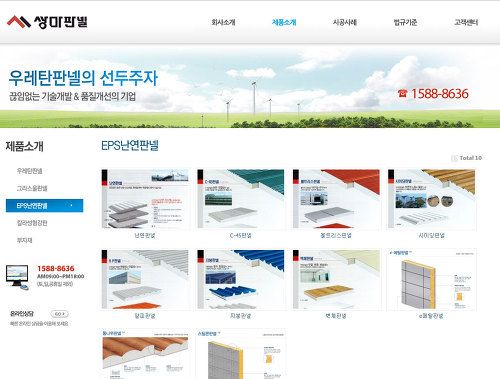Click the GO button next to 온라인상담
Viewport: 500px width, 379px height.
click(59, 314)
